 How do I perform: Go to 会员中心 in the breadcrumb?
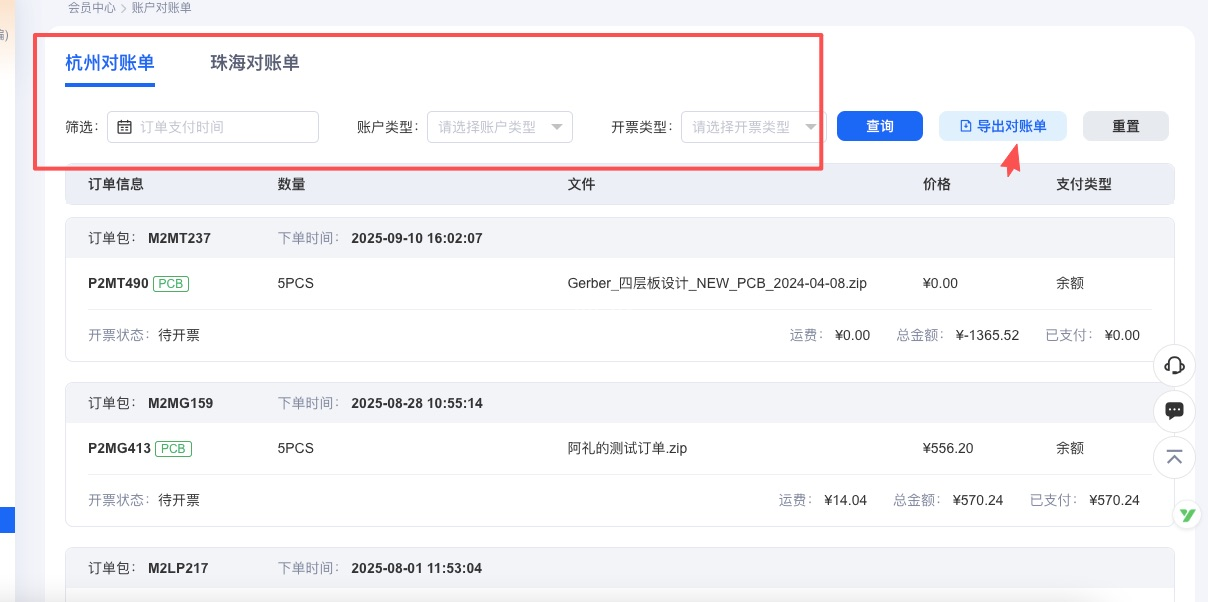tap(93, 8)
